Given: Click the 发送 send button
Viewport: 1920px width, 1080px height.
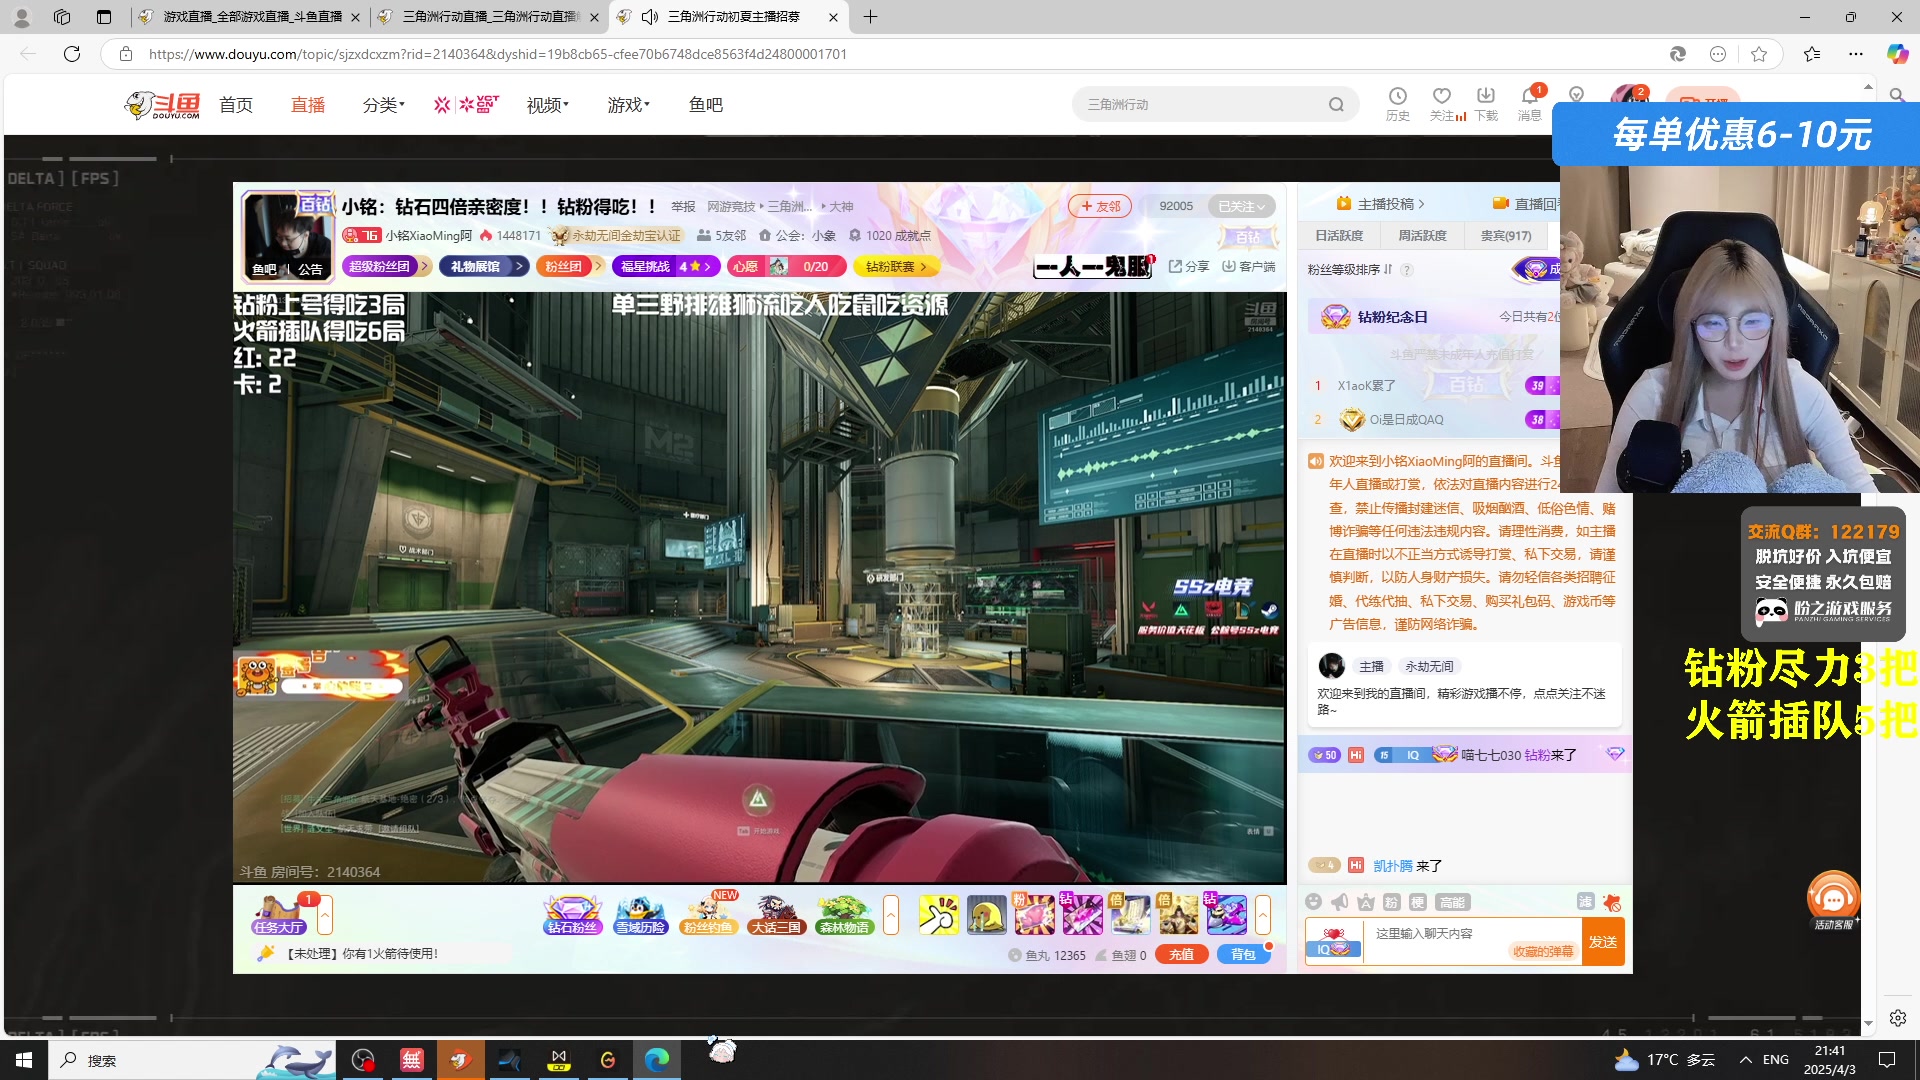Looking at the screenshot, I should pyautogui.click(x=1603, y=942).
